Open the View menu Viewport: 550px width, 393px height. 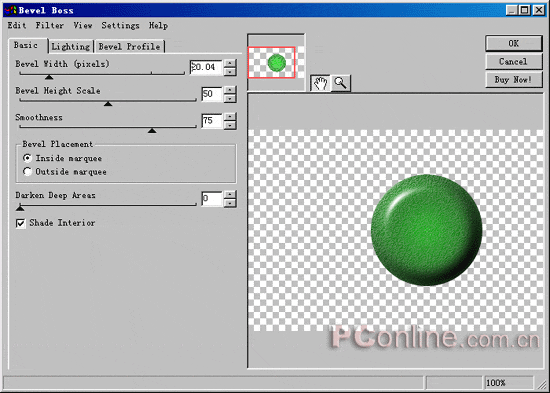point(83,26)
